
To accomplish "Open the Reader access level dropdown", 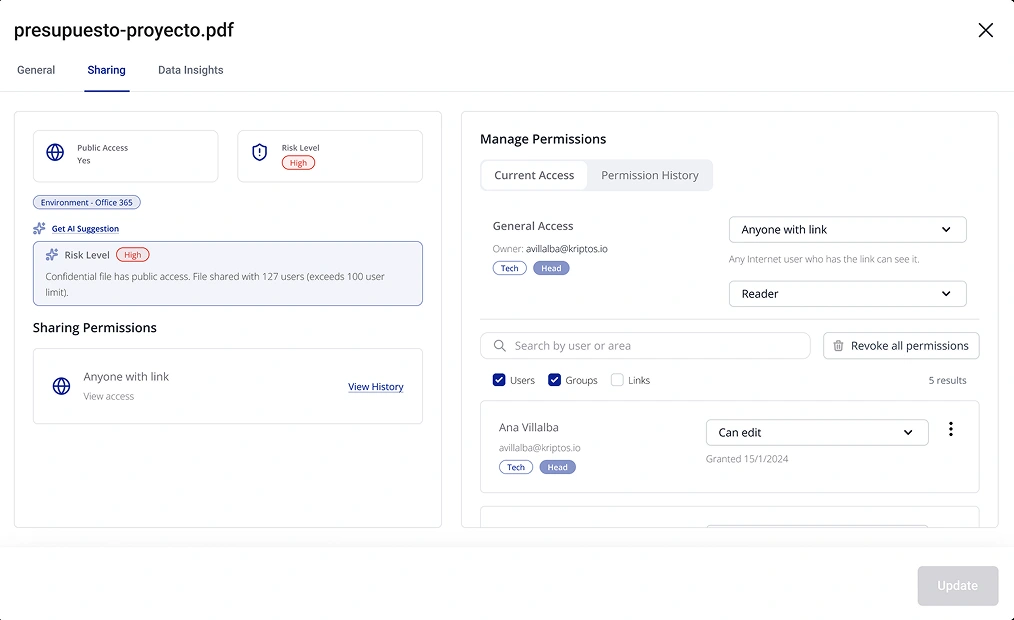I will pos(847,294).
